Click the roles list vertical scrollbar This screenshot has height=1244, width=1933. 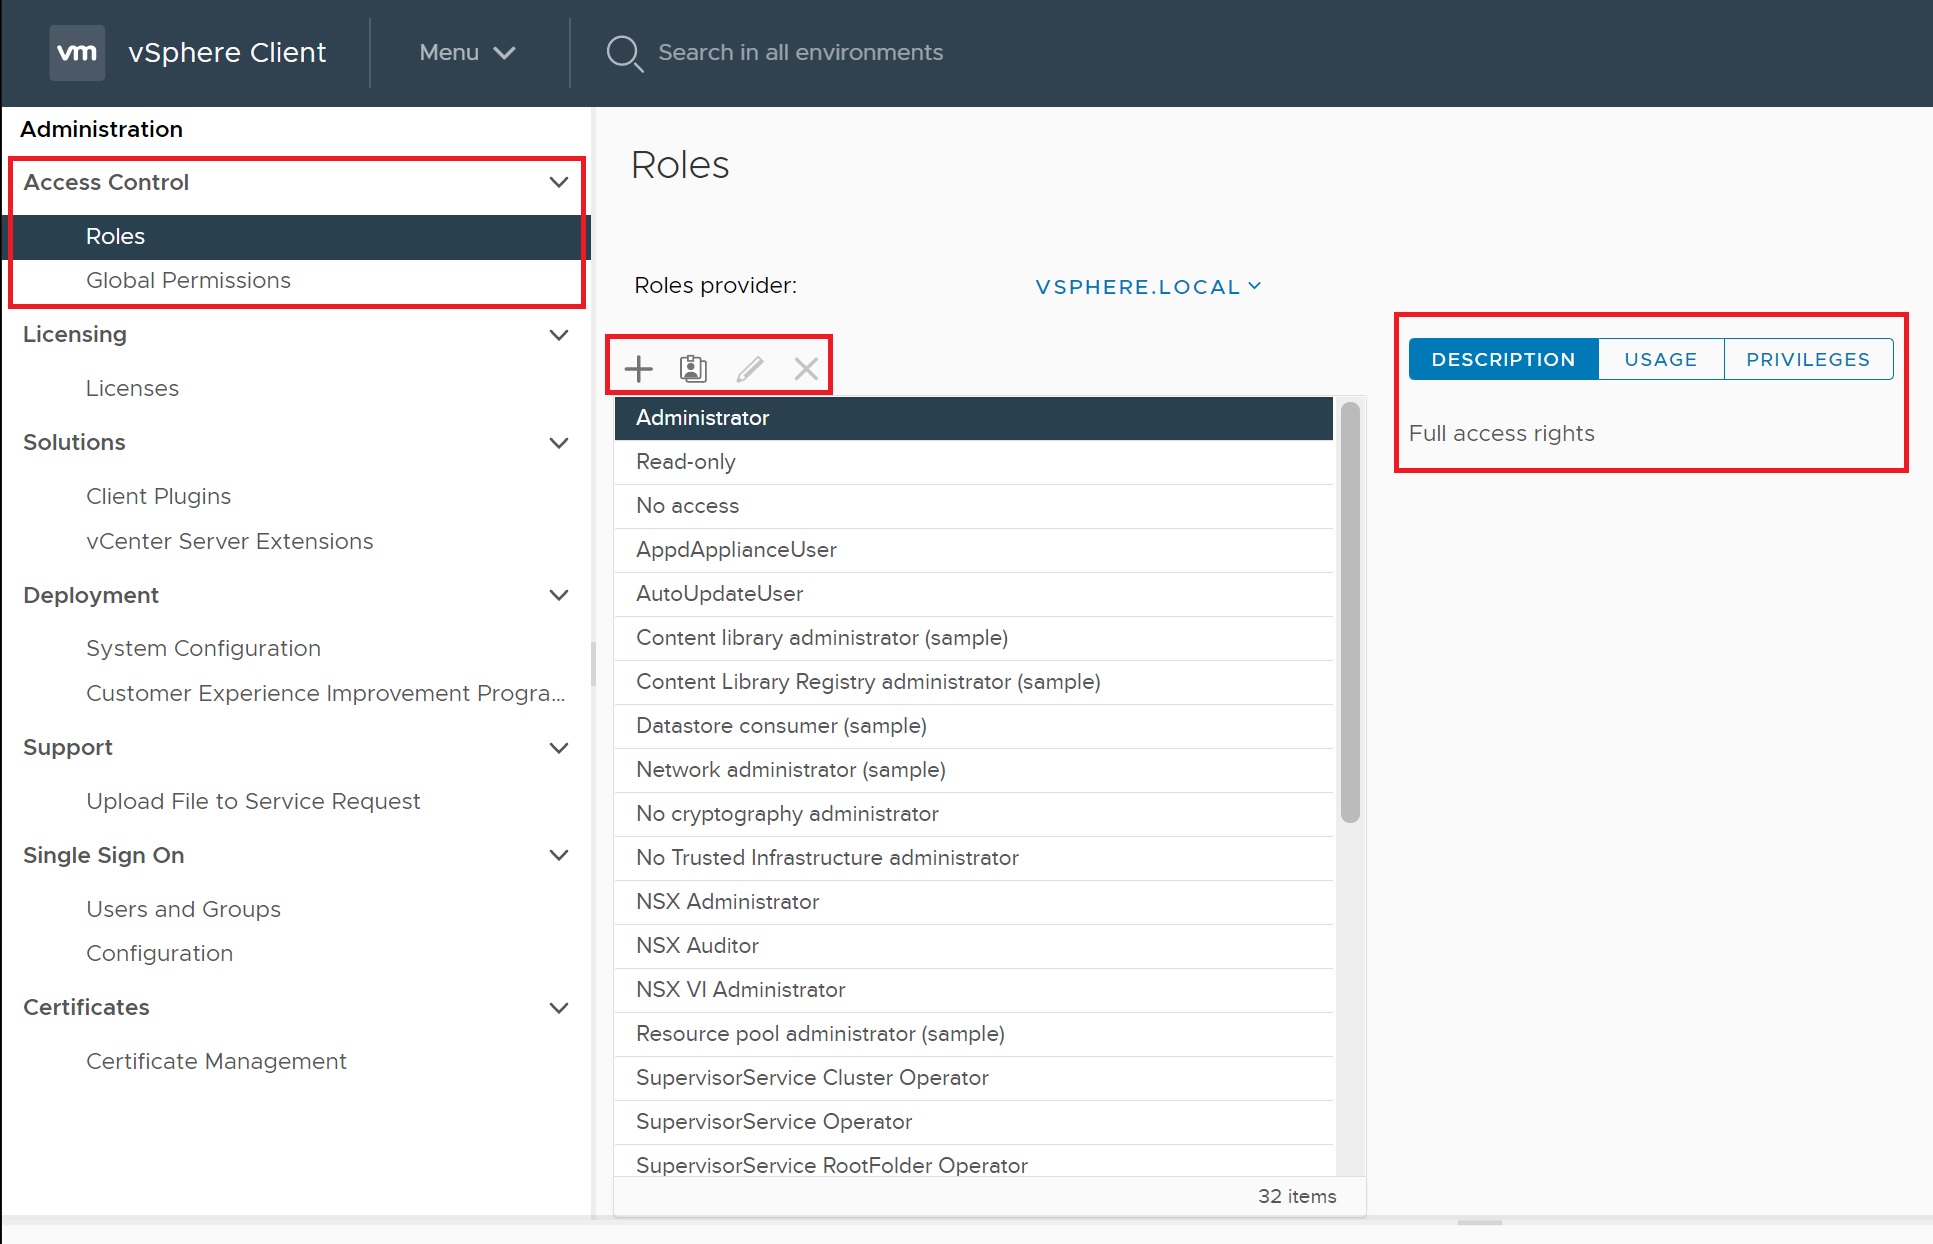coord(1350,612)
